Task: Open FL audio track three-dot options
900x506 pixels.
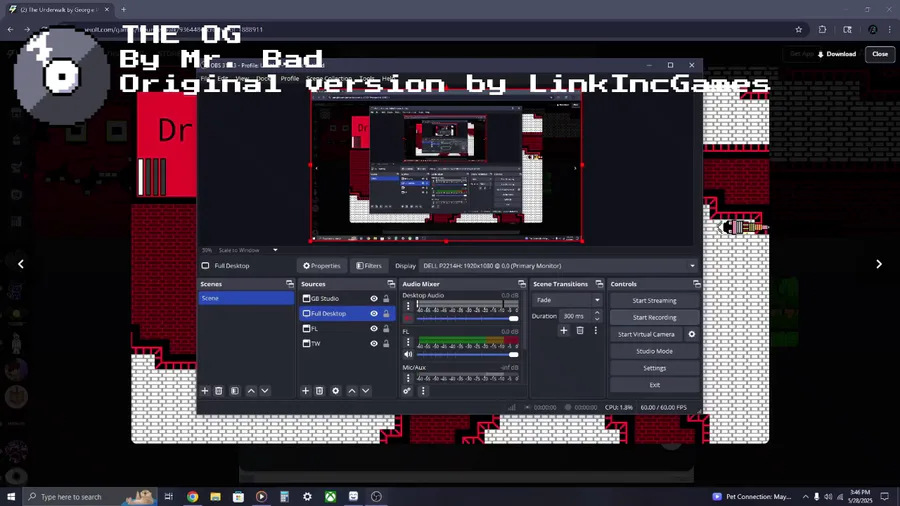Action: 408,342
